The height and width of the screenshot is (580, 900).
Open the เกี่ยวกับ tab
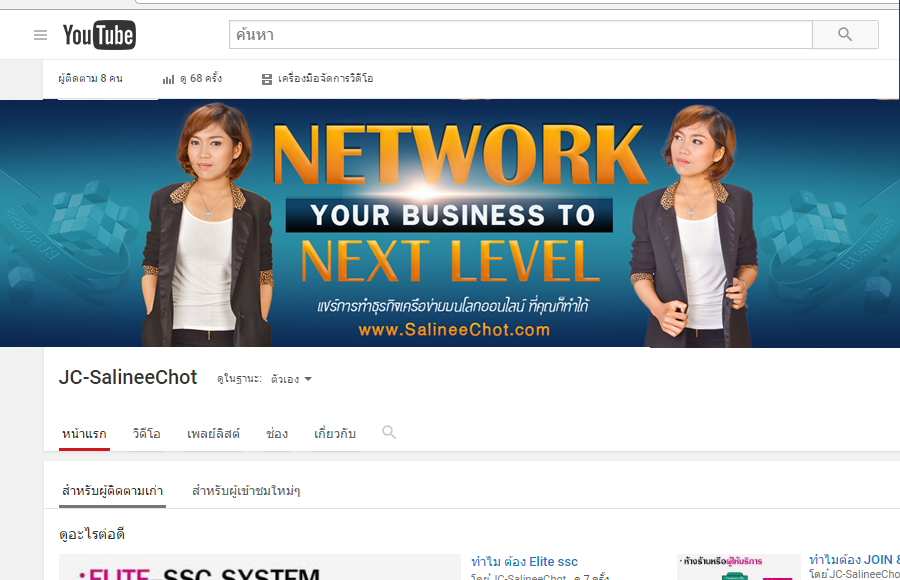point(334,434)
